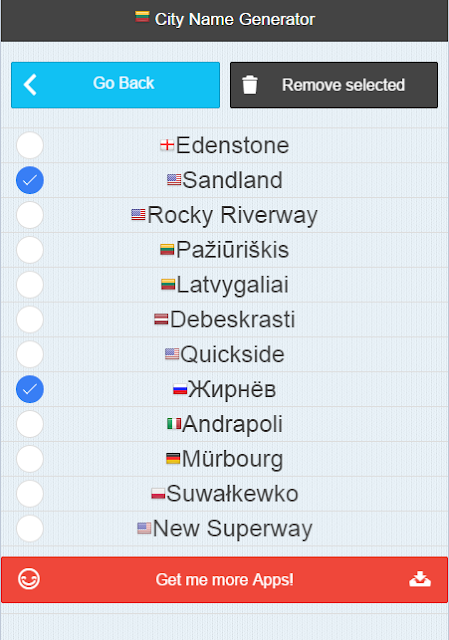The image size is (449, 640).
Task: Tick the Rocky Riverway checkbox
Action: pyautogui.click(x=30, y=215)
